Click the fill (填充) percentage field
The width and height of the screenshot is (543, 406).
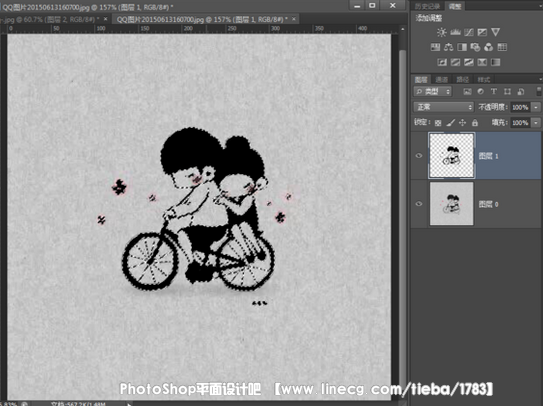(x=520, y=123)
